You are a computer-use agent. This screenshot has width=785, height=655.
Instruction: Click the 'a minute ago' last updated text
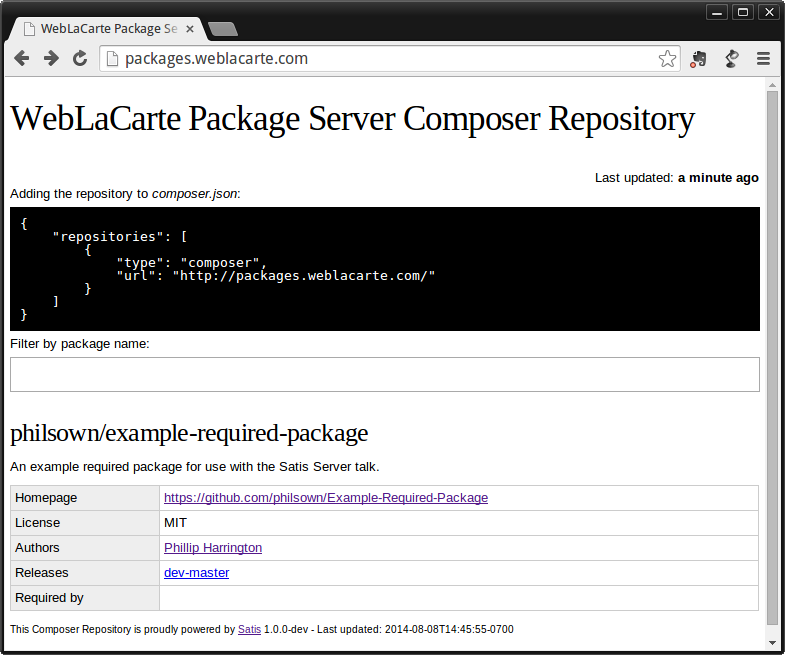(x=718, y=178)
